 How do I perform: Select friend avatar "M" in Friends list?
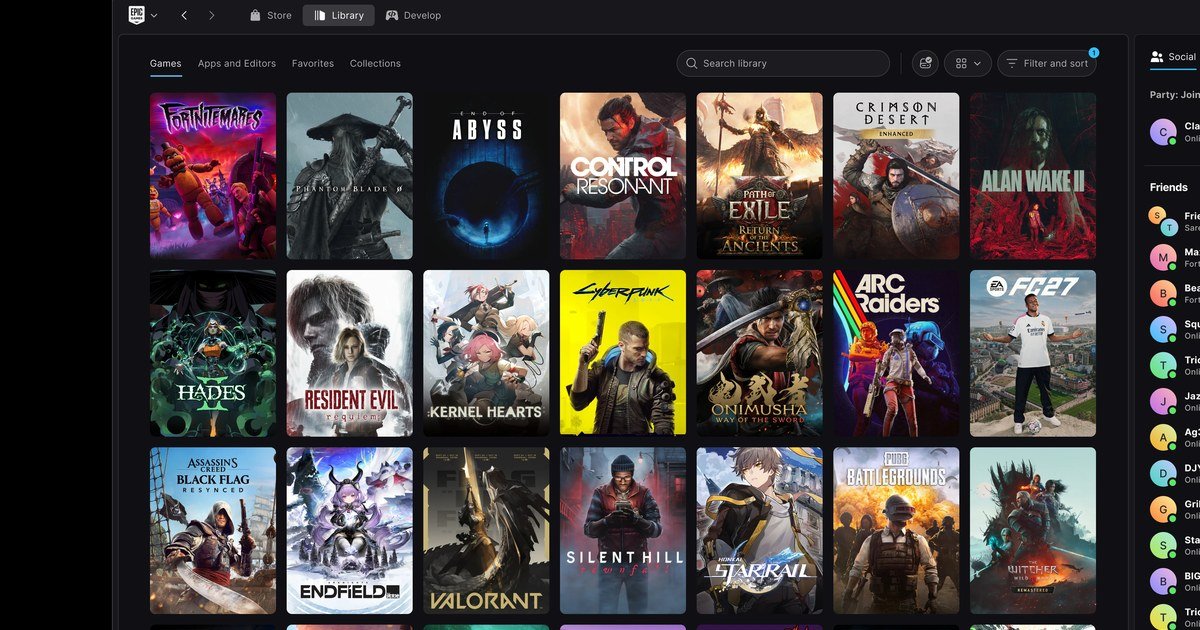1163,257
